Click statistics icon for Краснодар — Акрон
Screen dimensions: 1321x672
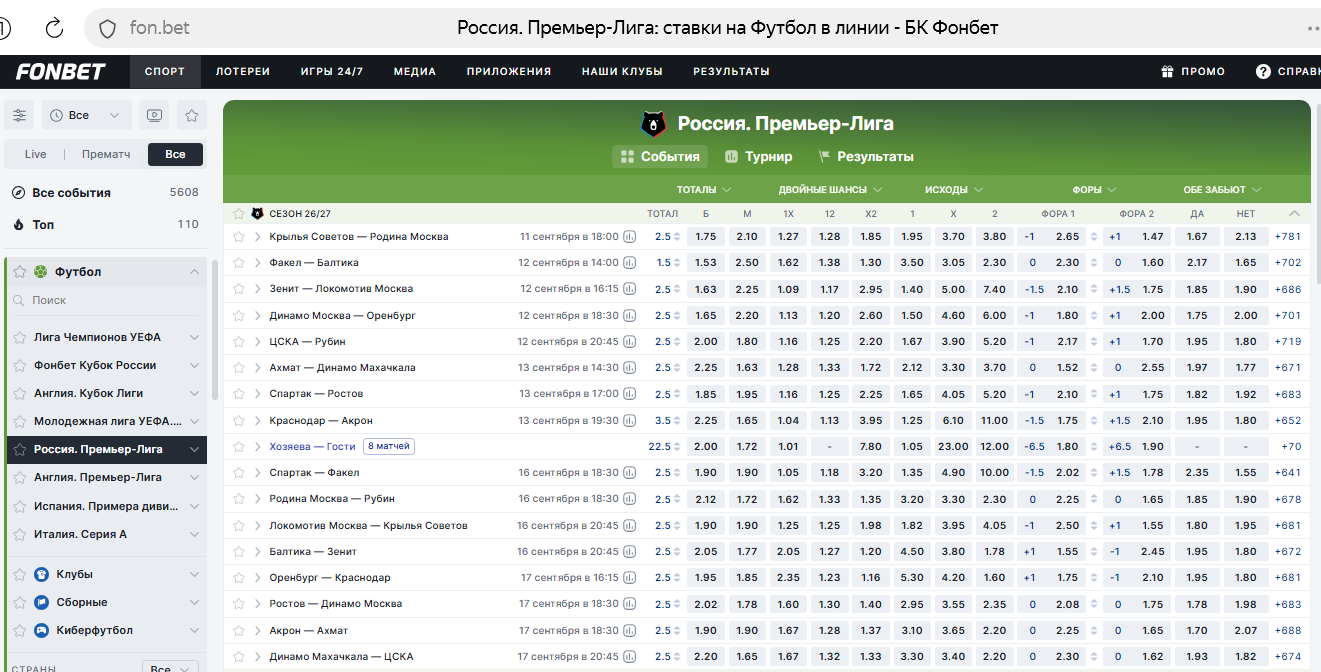[x=630, y=420]
